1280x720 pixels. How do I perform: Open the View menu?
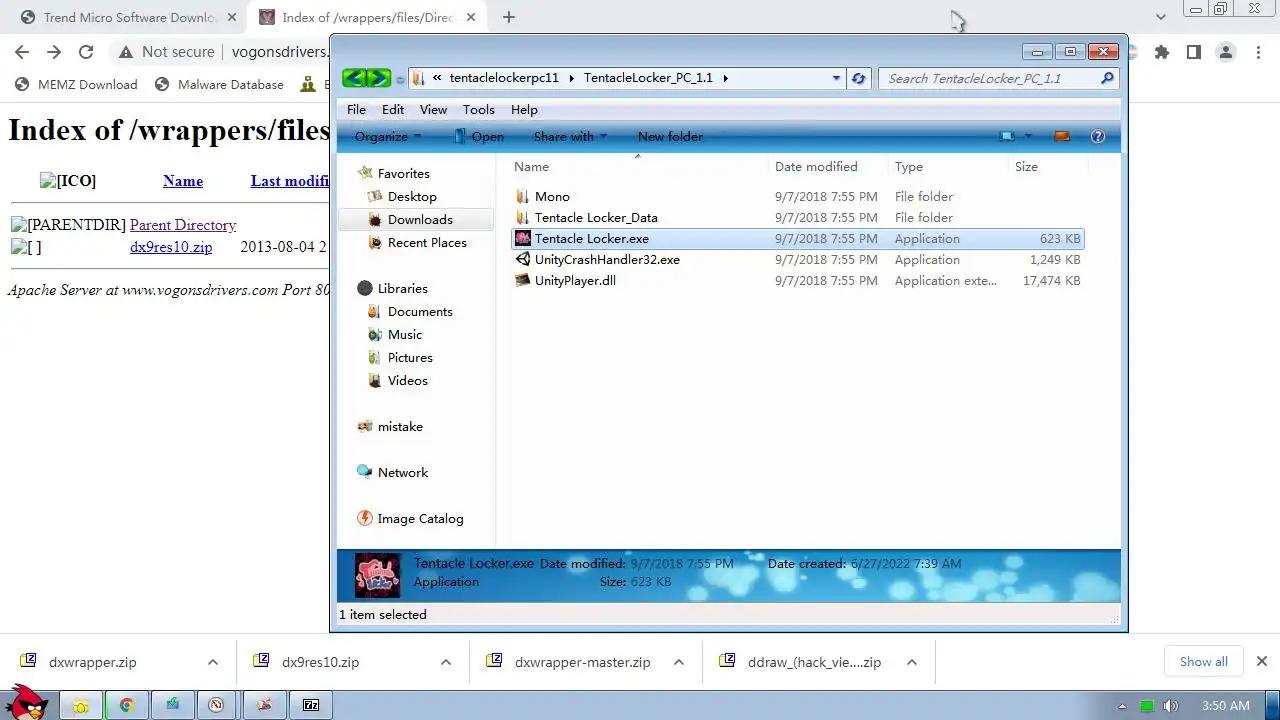pos(433,109)
